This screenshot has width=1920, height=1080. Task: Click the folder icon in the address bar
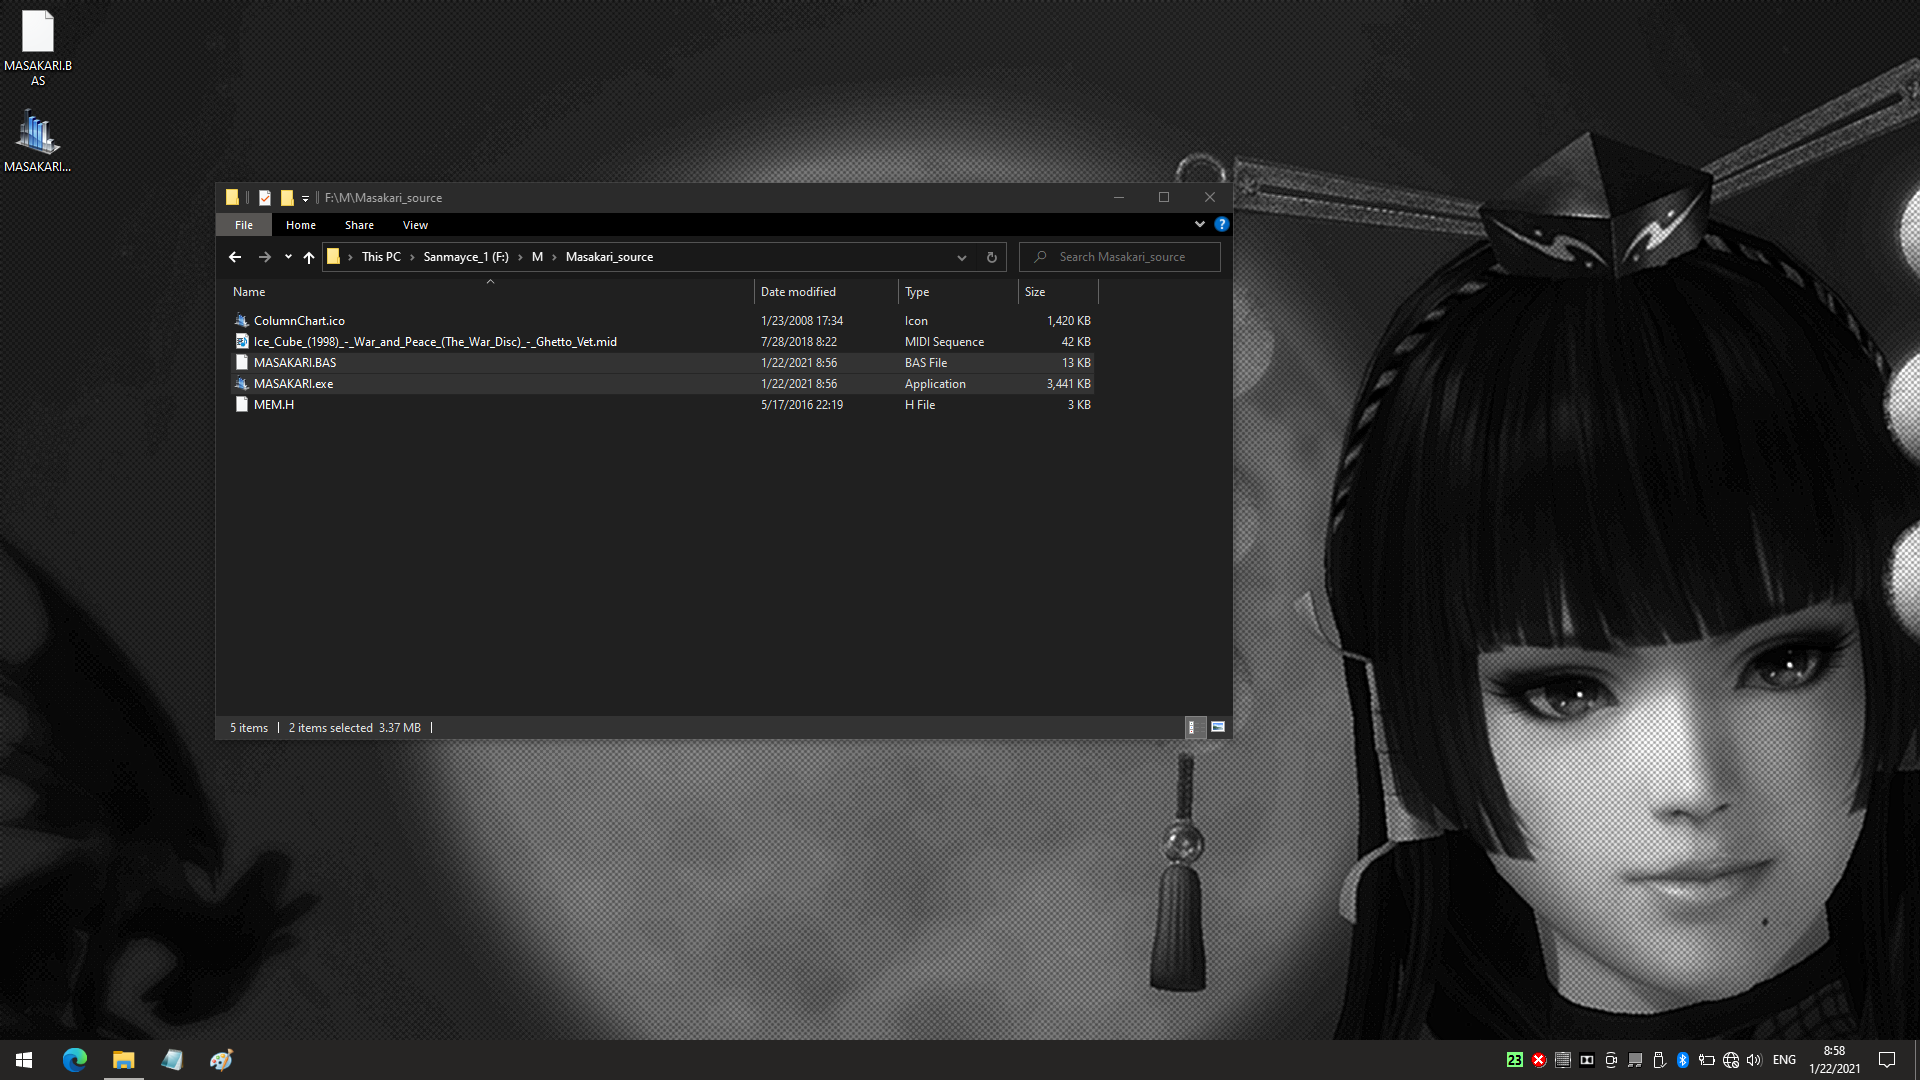(334, 257)
